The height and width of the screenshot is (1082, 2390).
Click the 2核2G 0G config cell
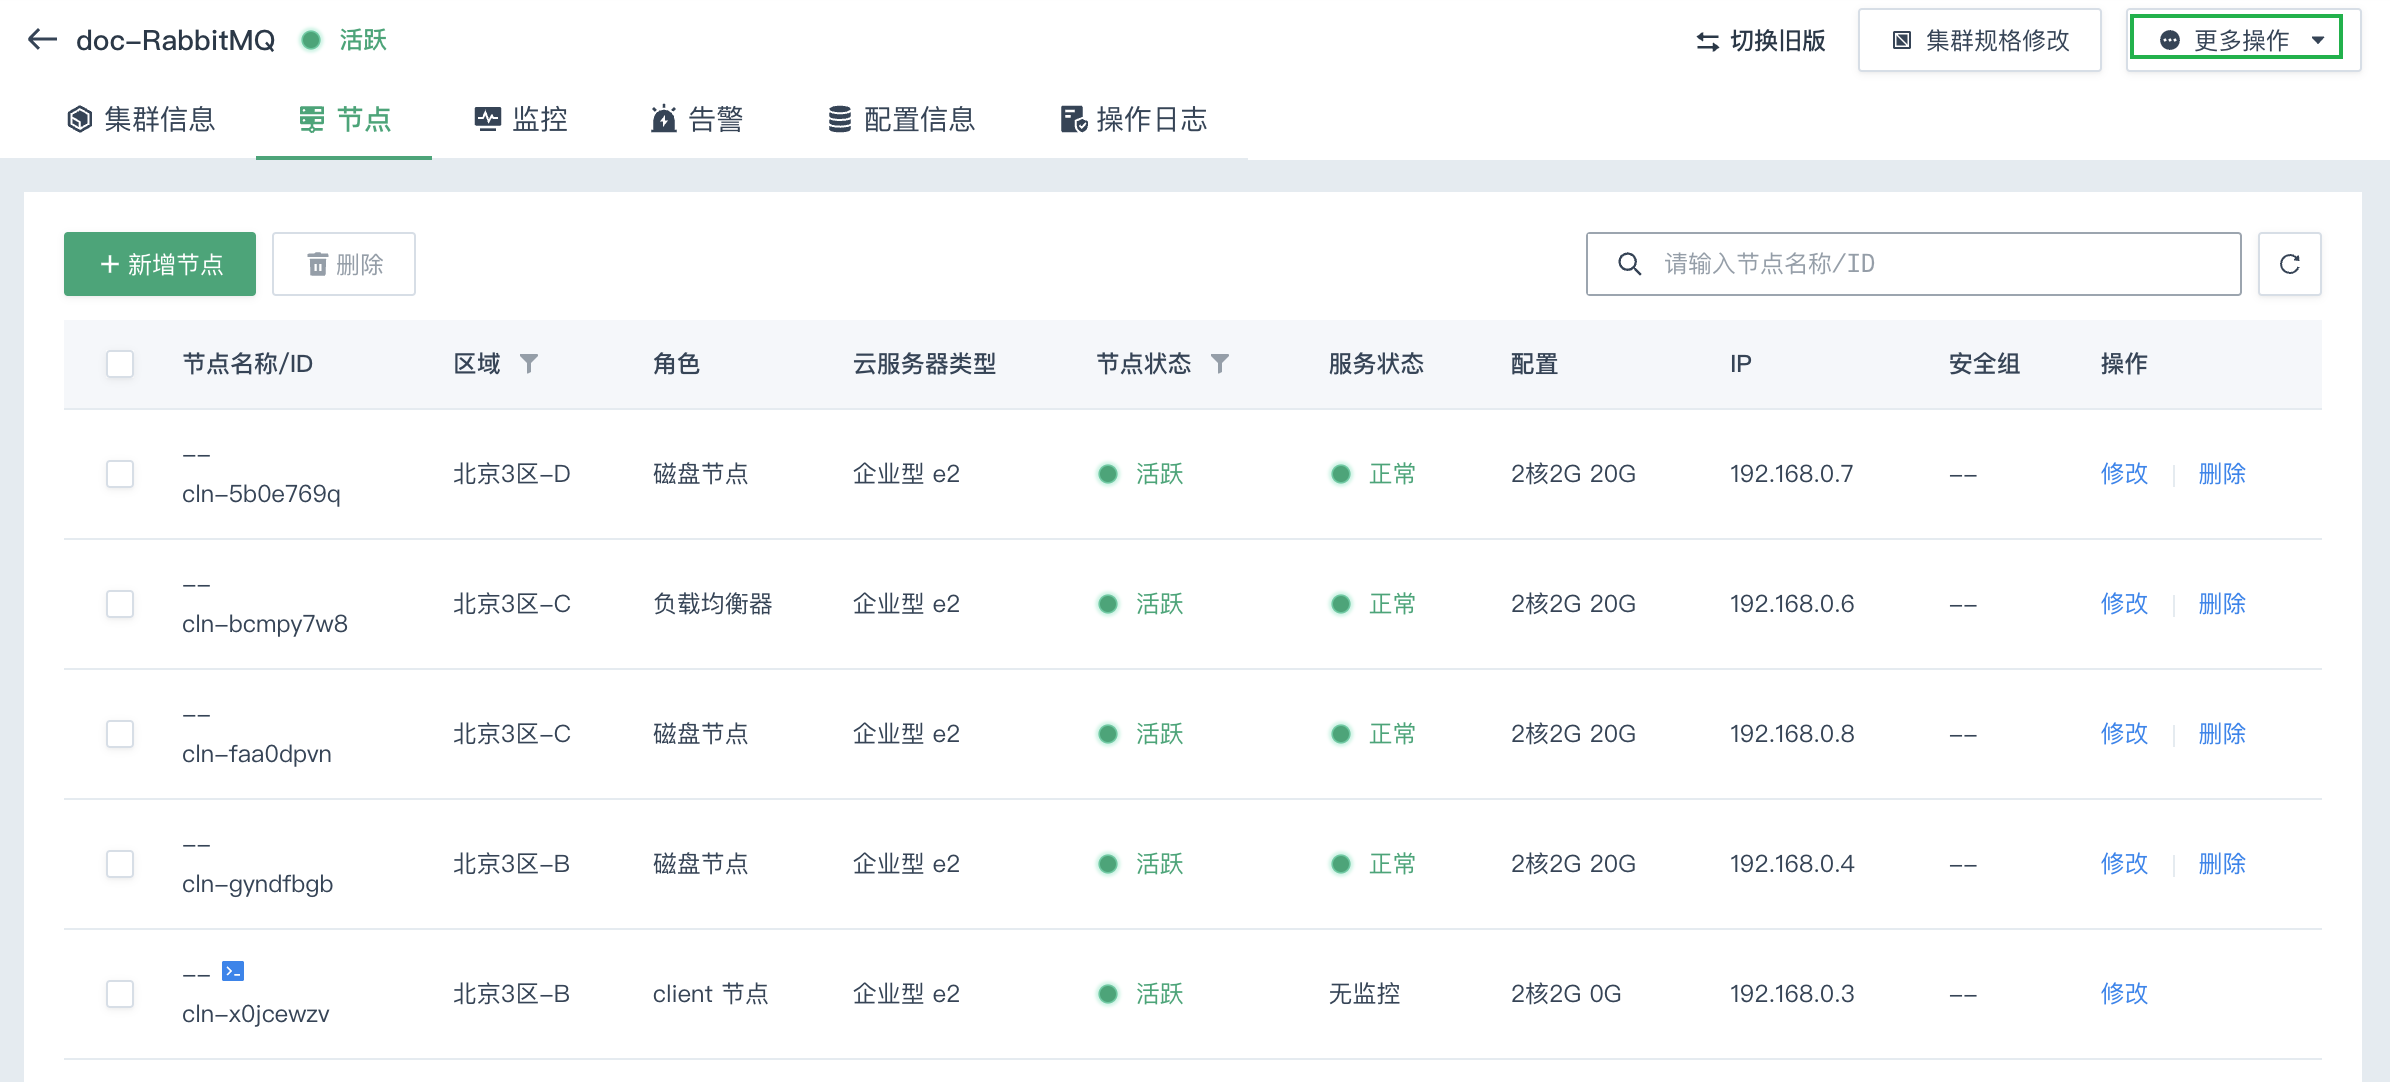coord(1566,994)
